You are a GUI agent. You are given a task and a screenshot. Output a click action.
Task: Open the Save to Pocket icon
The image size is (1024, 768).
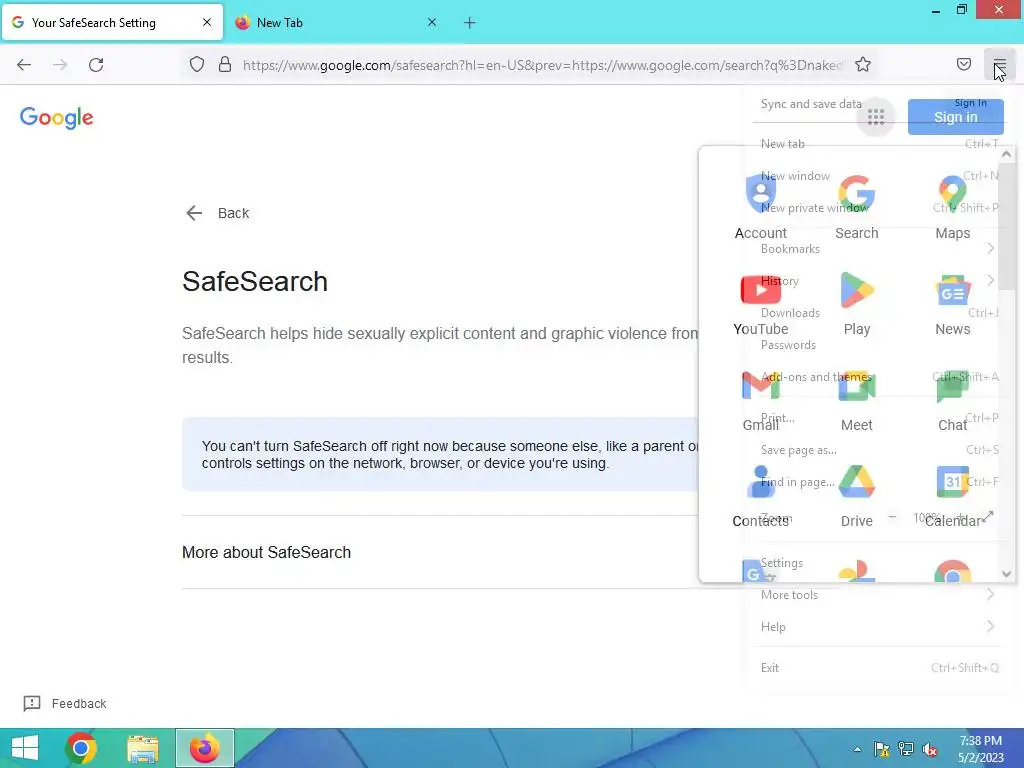[964, 65]
